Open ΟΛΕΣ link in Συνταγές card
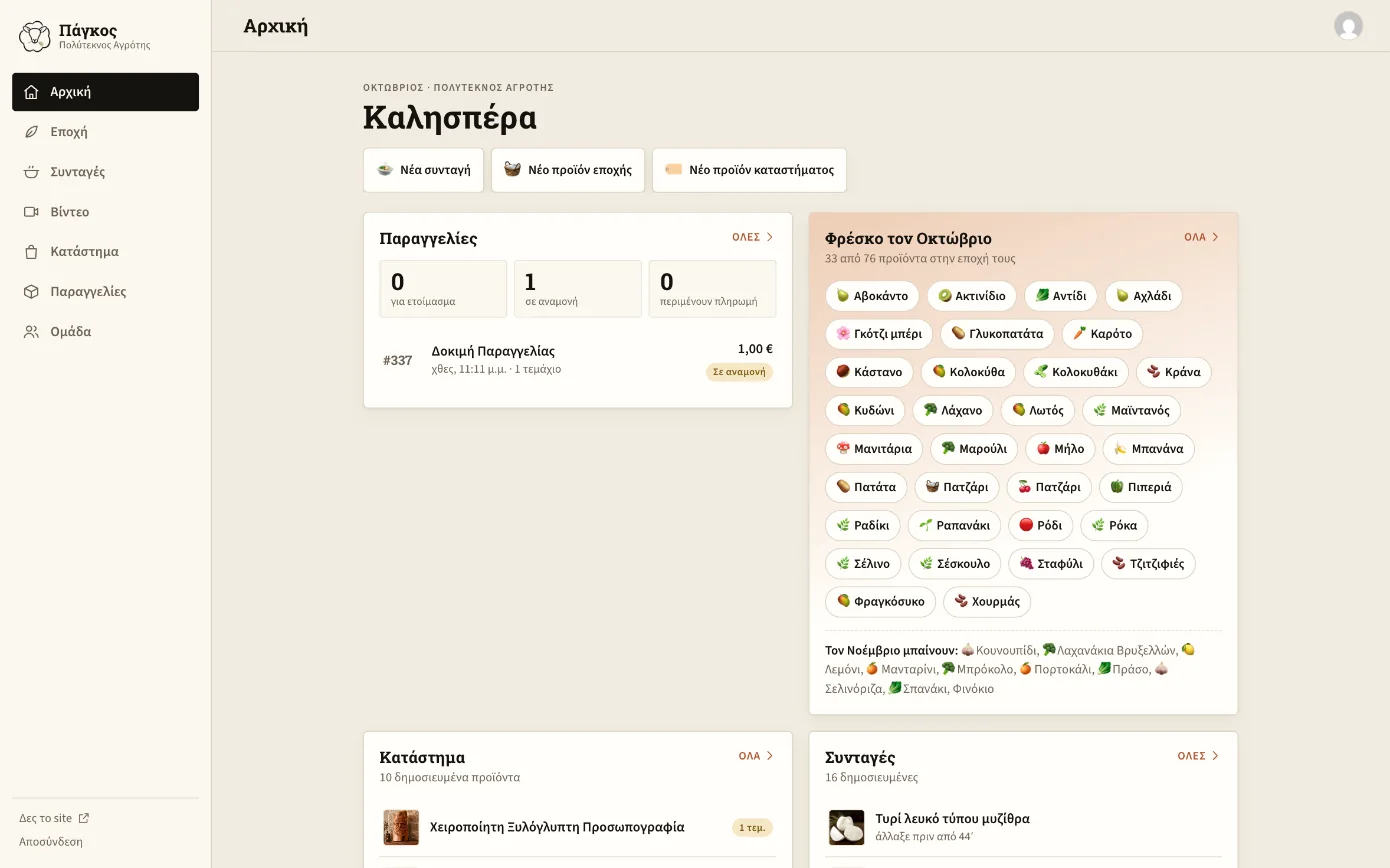Screen dimensions: 1390x868 1199,756
